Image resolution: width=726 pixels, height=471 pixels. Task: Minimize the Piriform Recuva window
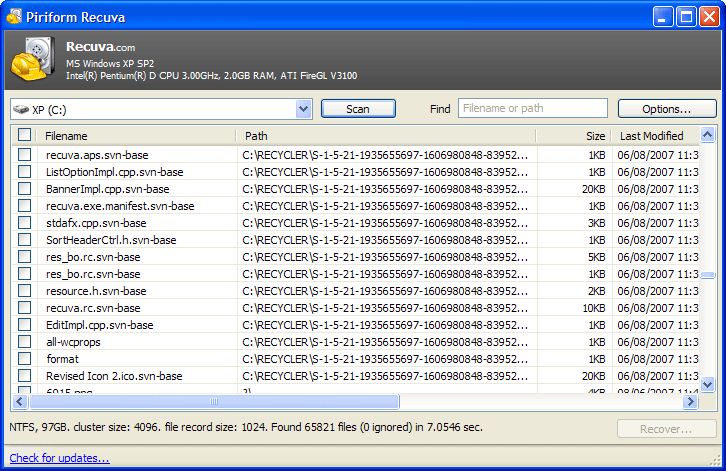[x=663, y=17]
